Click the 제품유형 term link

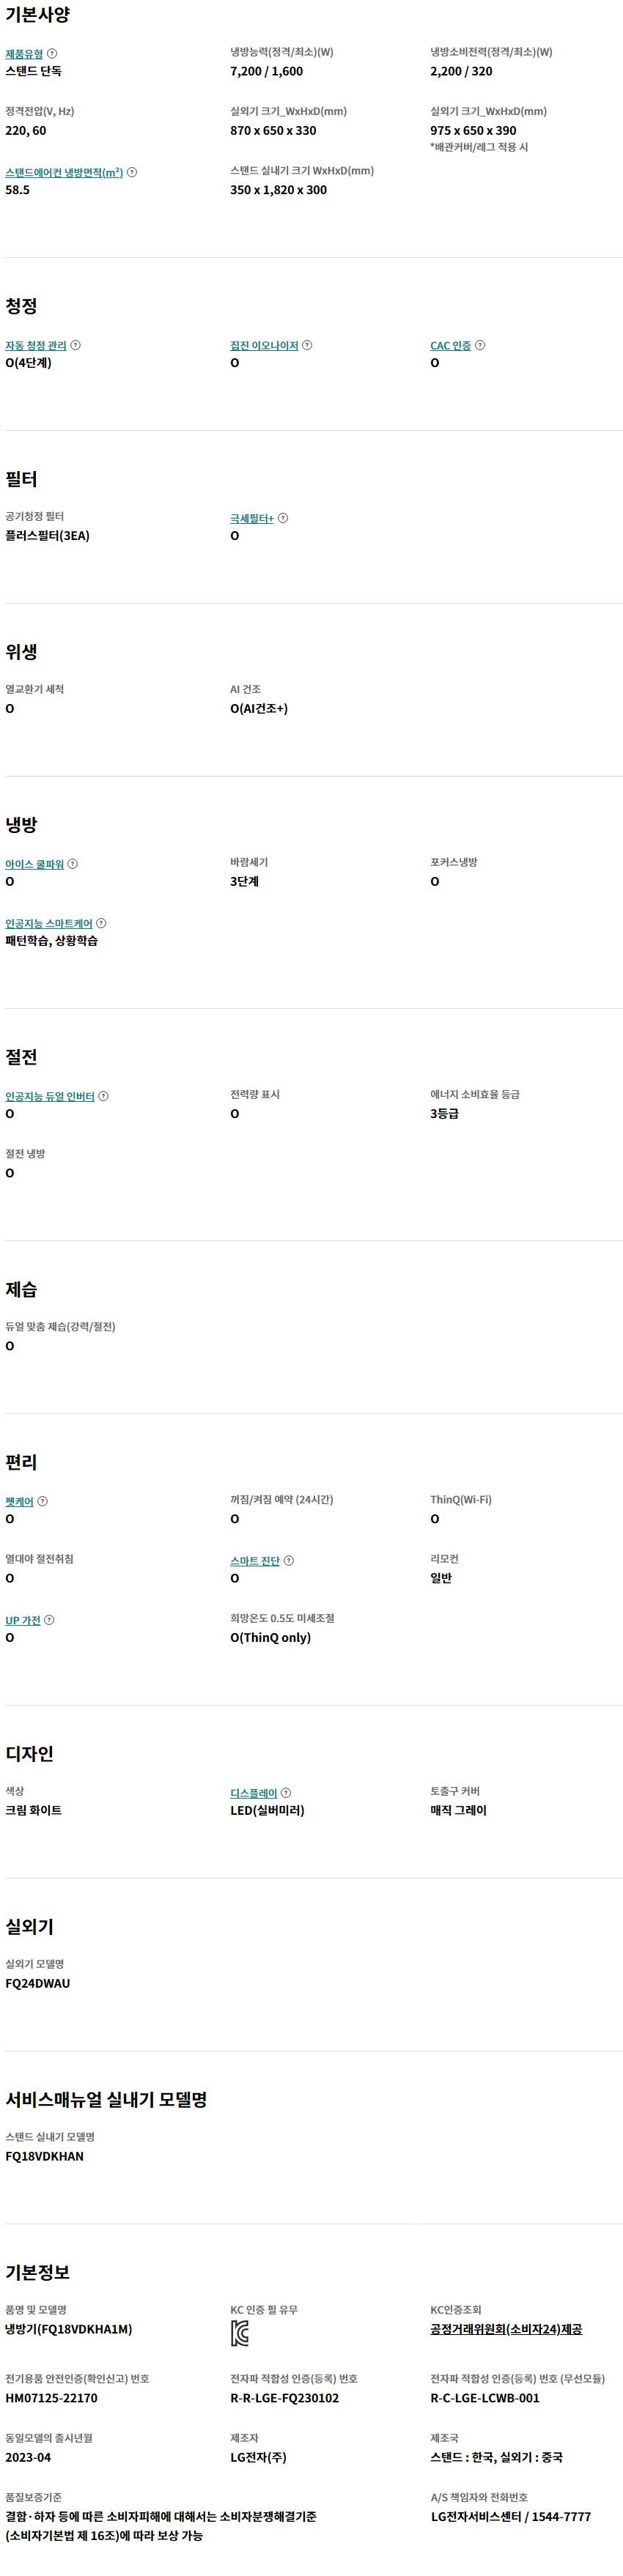[24, 54]
